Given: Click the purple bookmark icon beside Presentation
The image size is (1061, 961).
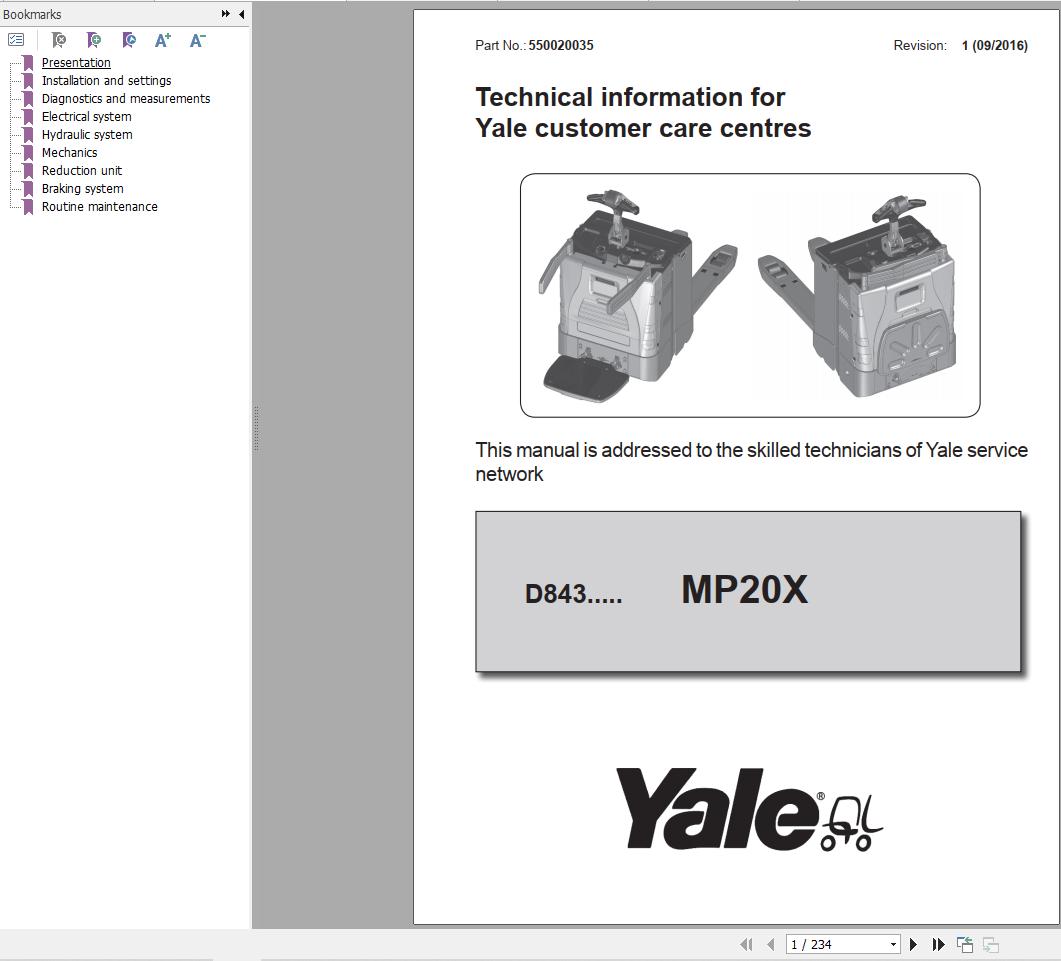Looking at the screenshot, I should coord(28,62).
